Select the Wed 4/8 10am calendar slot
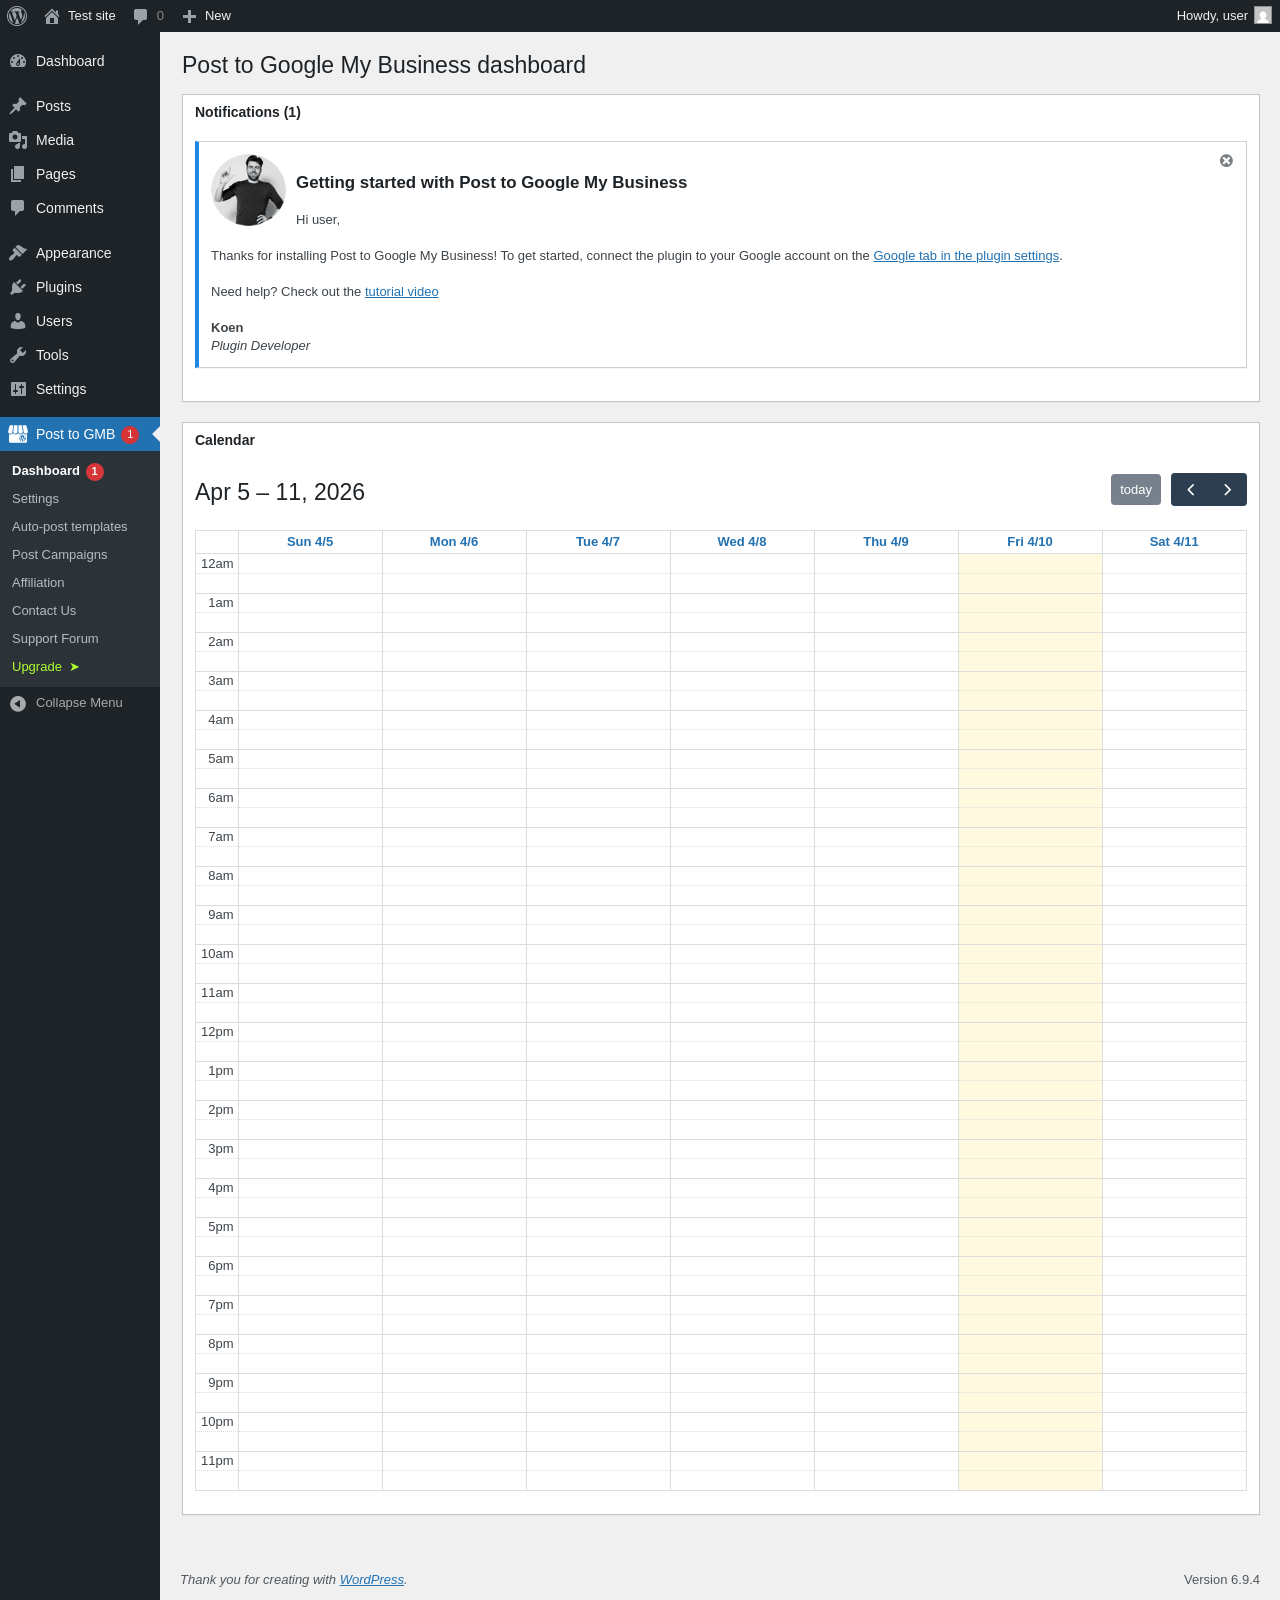 tap(742, 954)
